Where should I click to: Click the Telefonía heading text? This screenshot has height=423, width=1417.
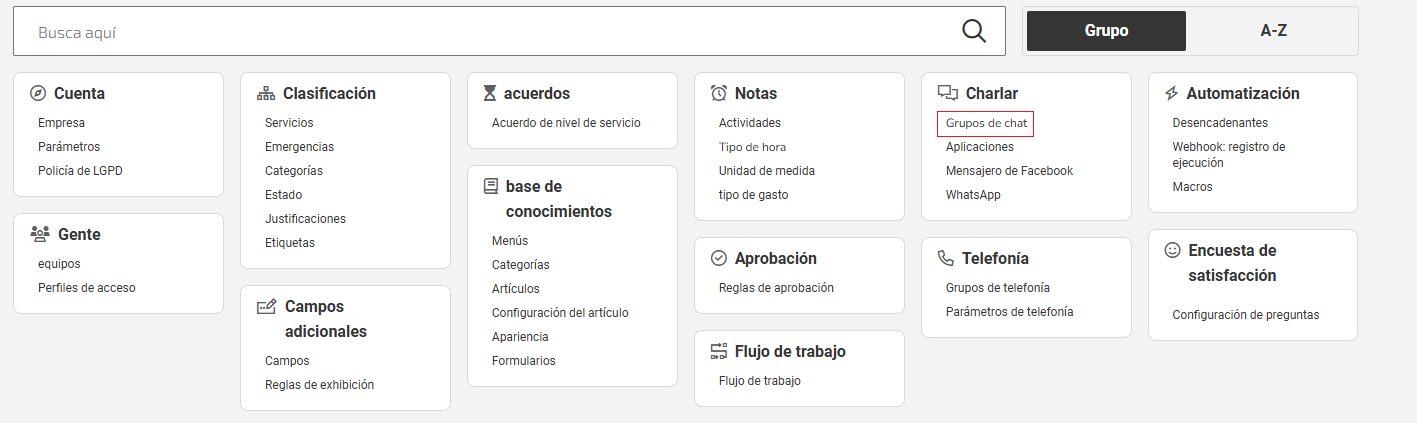click(995, 258)
